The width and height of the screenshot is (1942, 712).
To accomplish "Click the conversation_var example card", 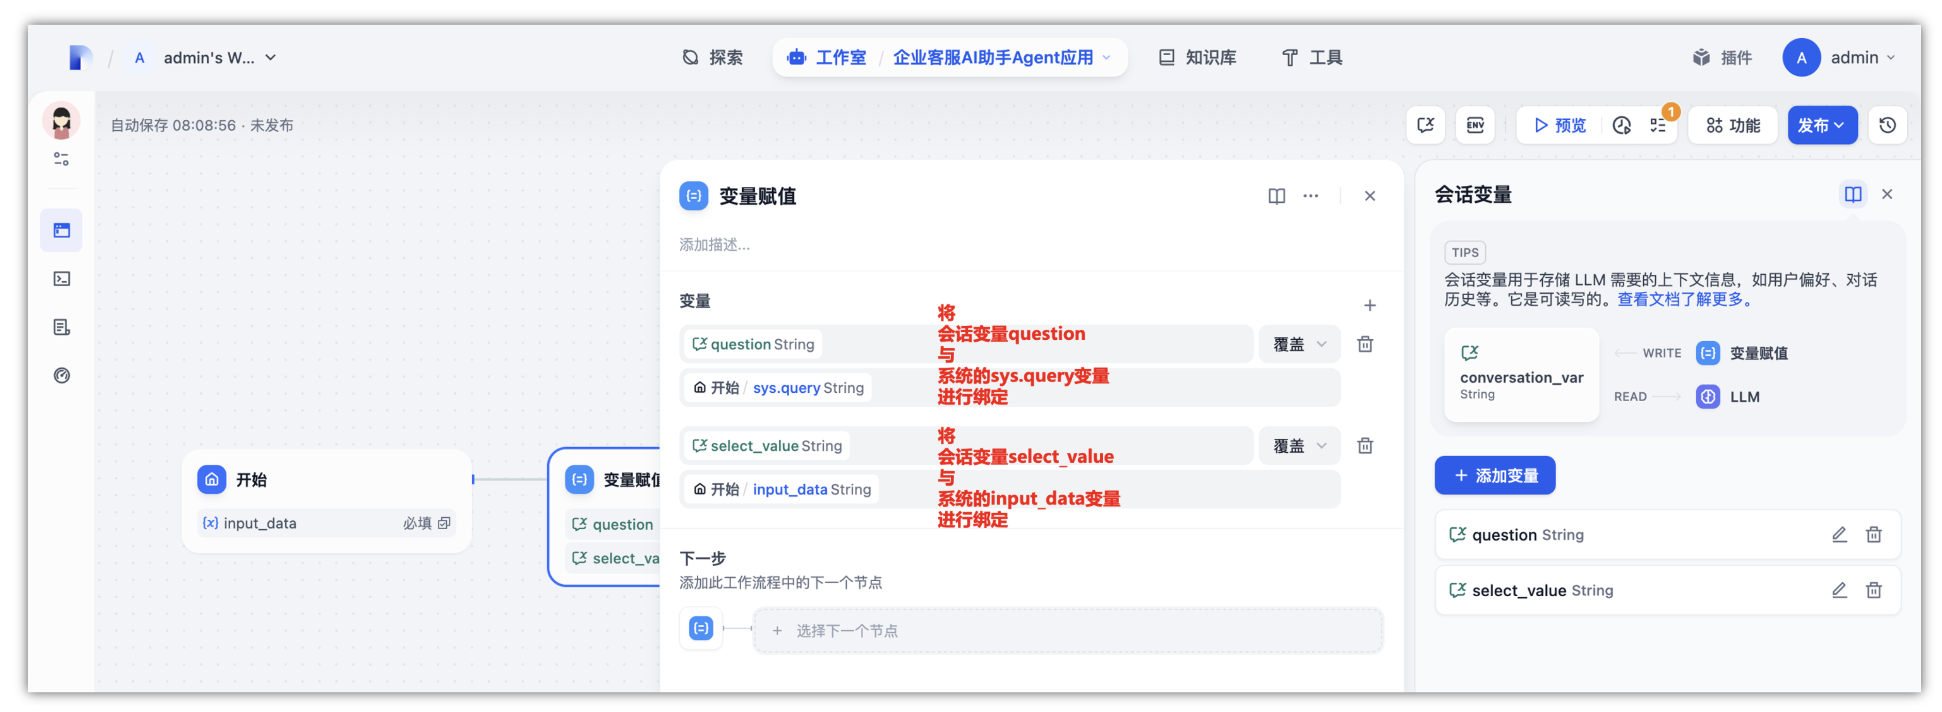I will [1521, 375].
